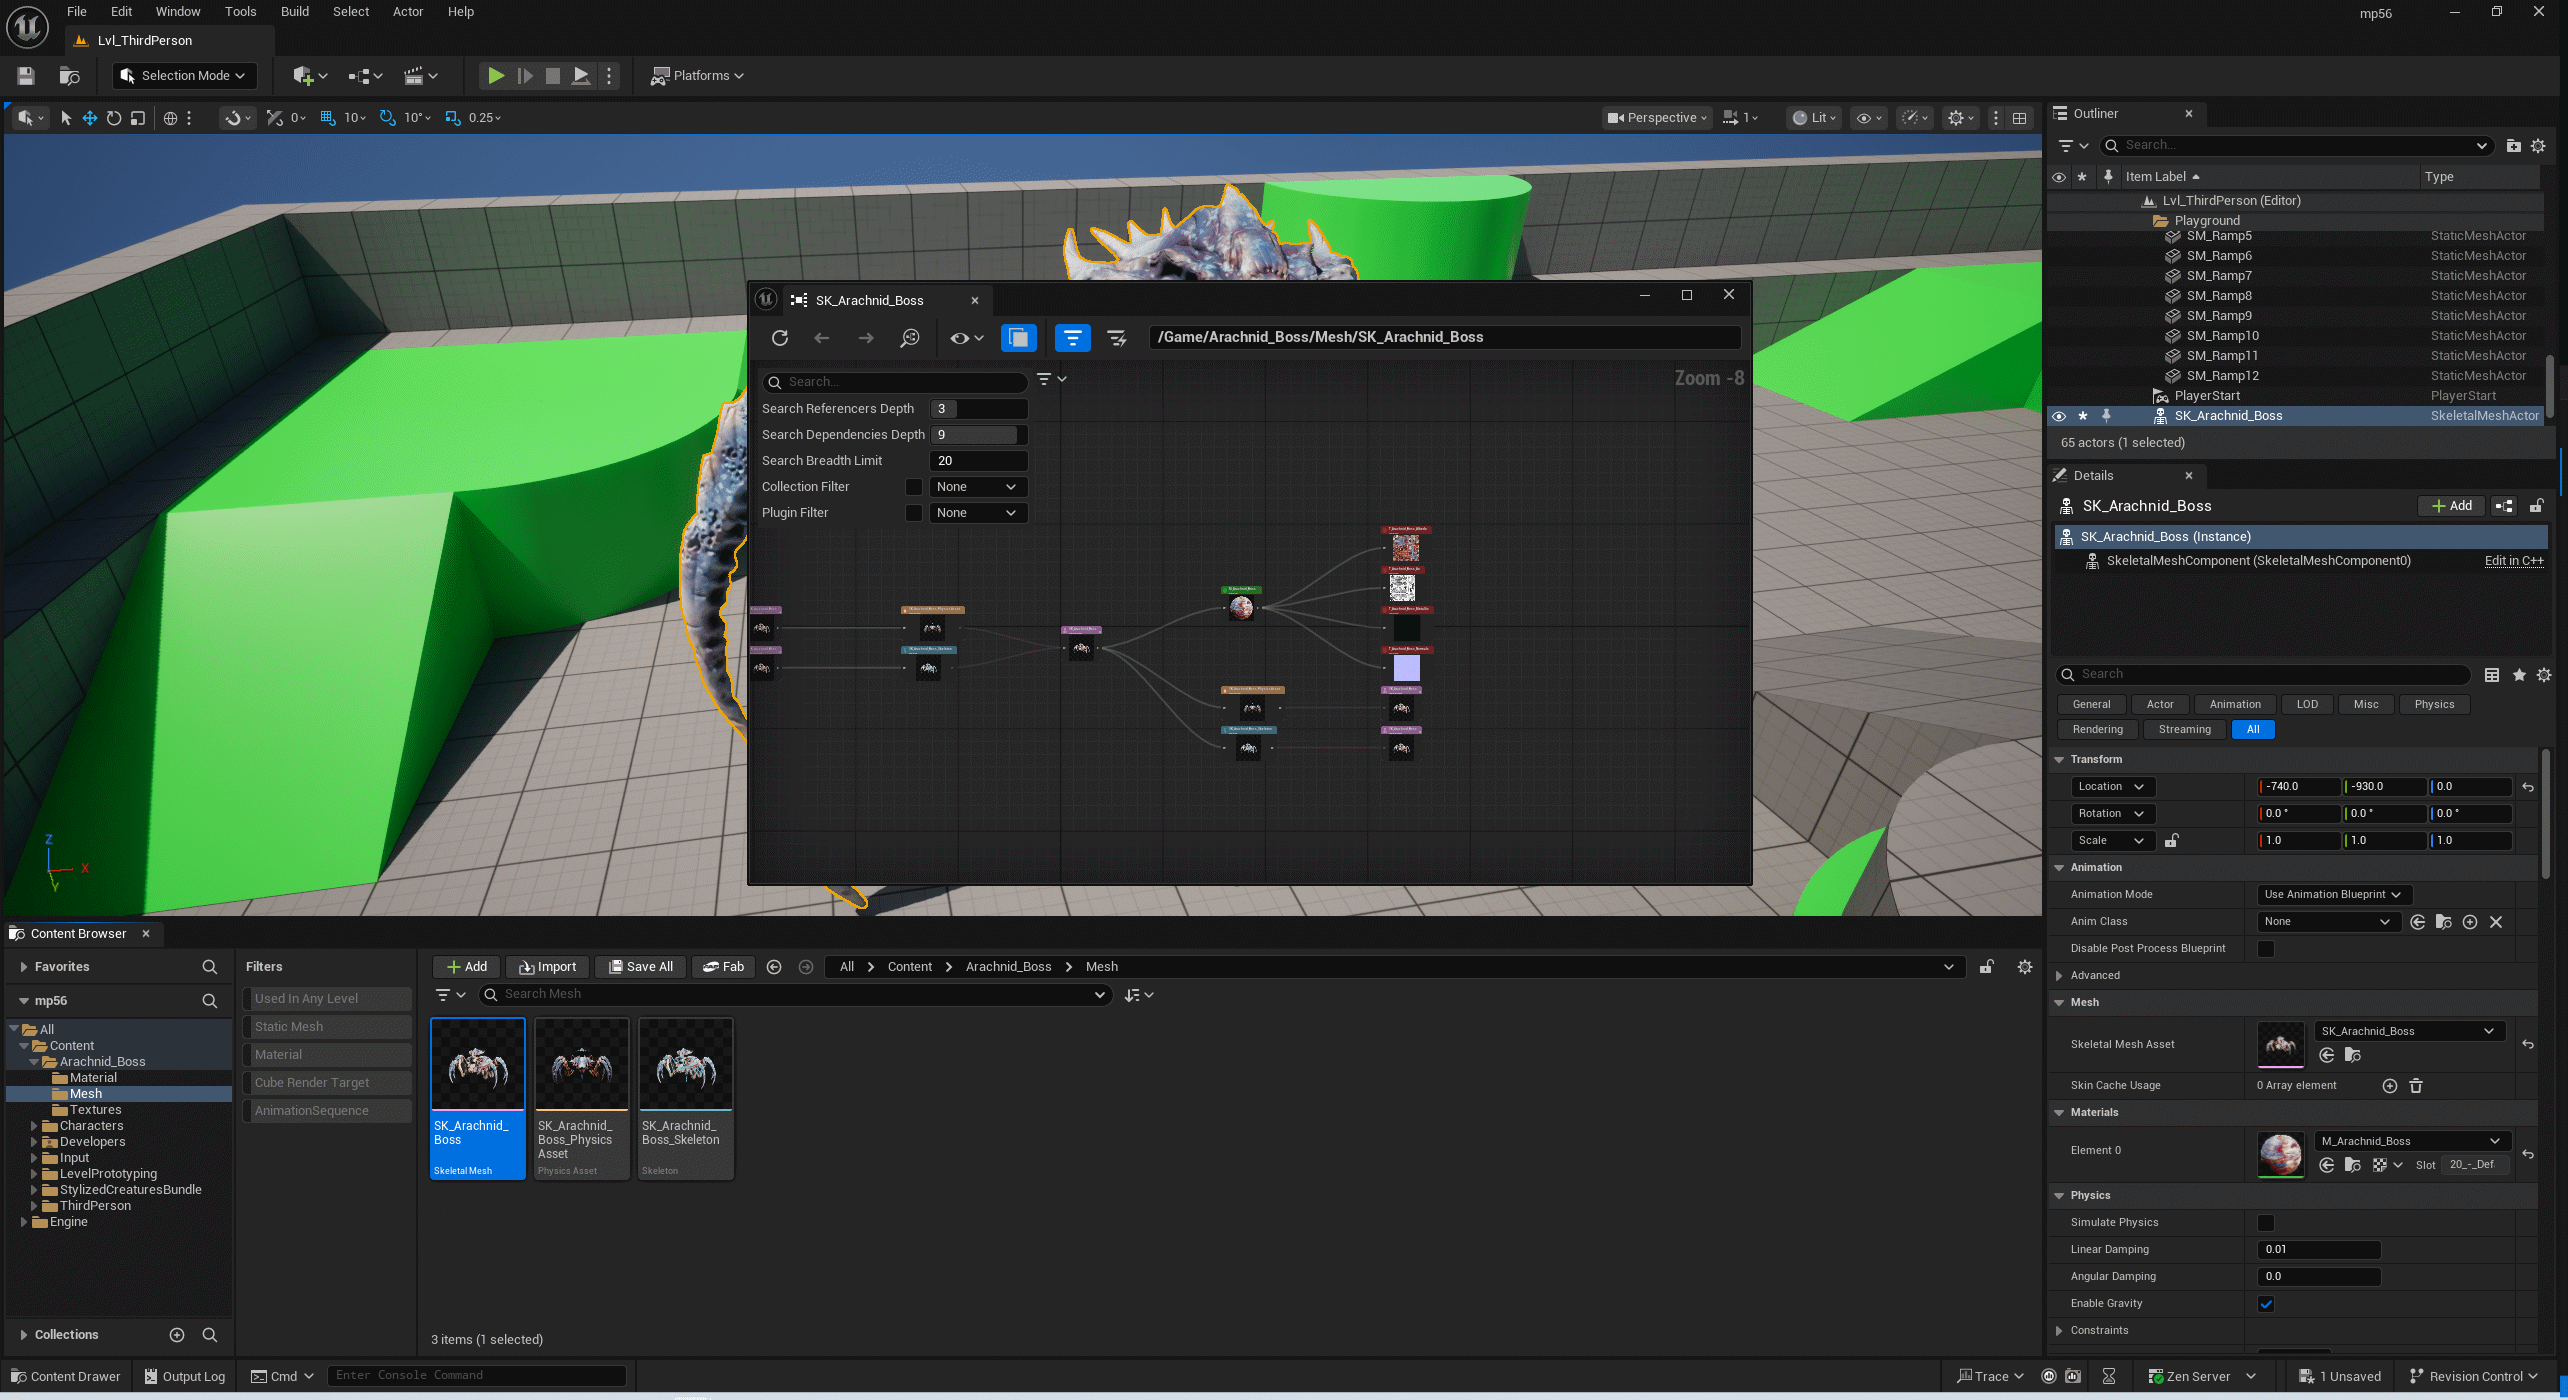2568x1400 pixels.
Task: Click the Edit in C++ link
Action: pos(2513,561)
